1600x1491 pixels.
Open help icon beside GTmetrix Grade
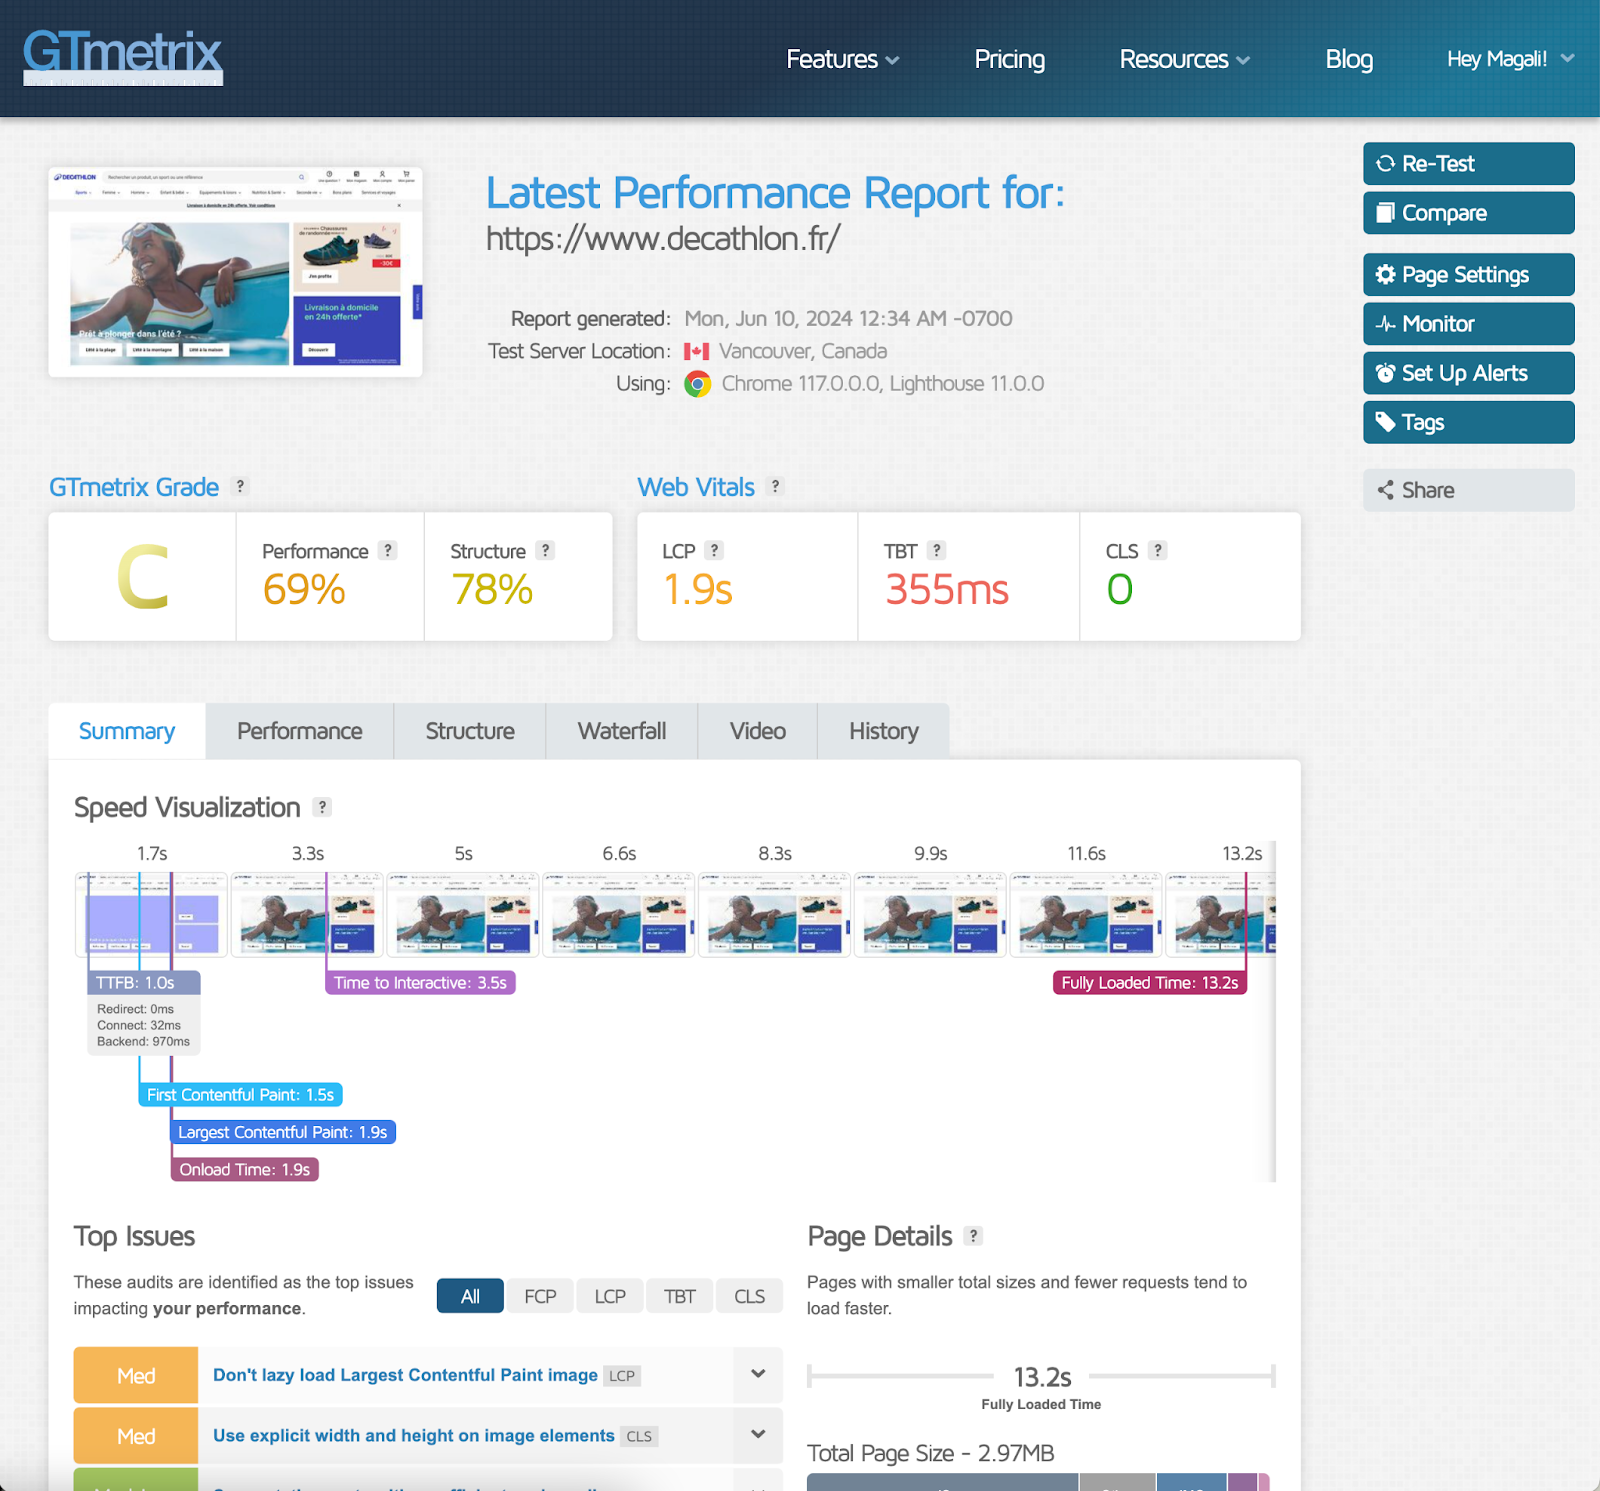click(x=240, y=486)
